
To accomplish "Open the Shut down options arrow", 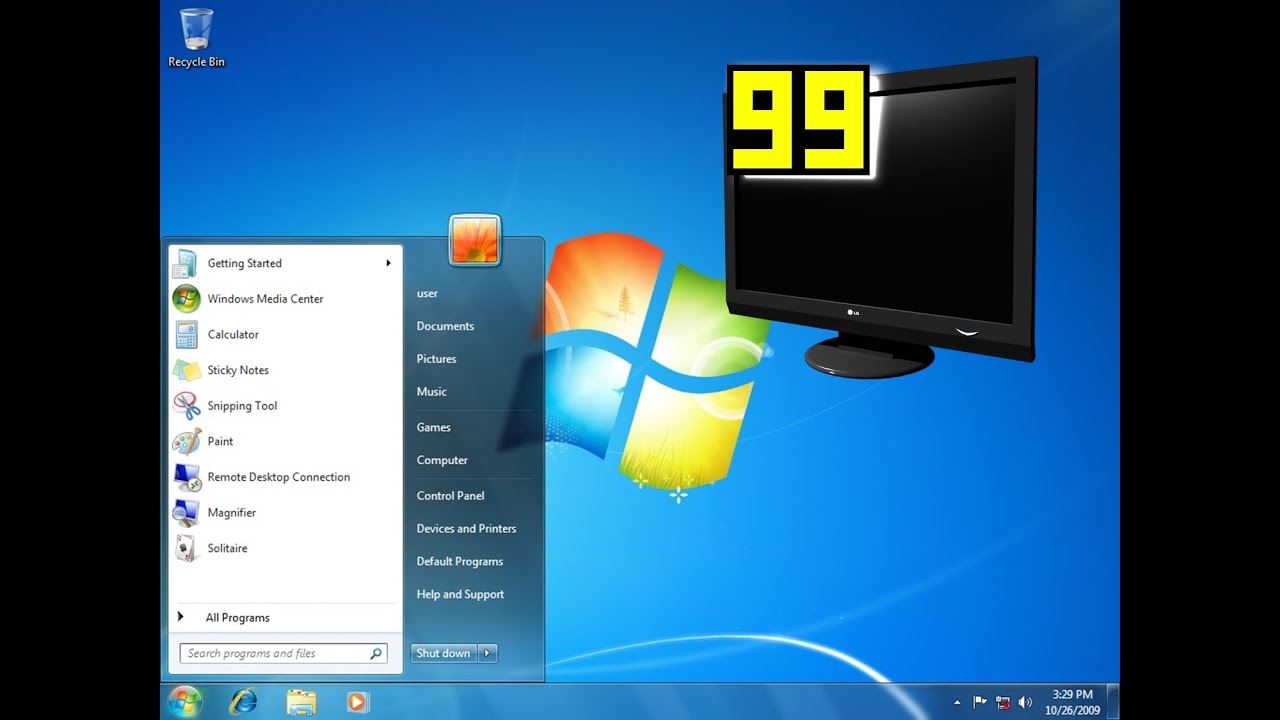I will (488, 653).
